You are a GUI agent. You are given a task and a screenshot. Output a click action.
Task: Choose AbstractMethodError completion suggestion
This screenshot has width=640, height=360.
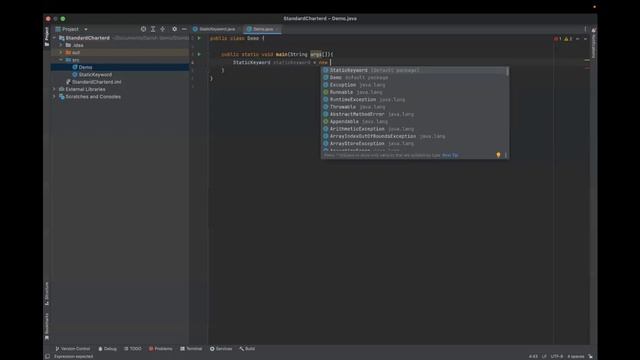414,114
